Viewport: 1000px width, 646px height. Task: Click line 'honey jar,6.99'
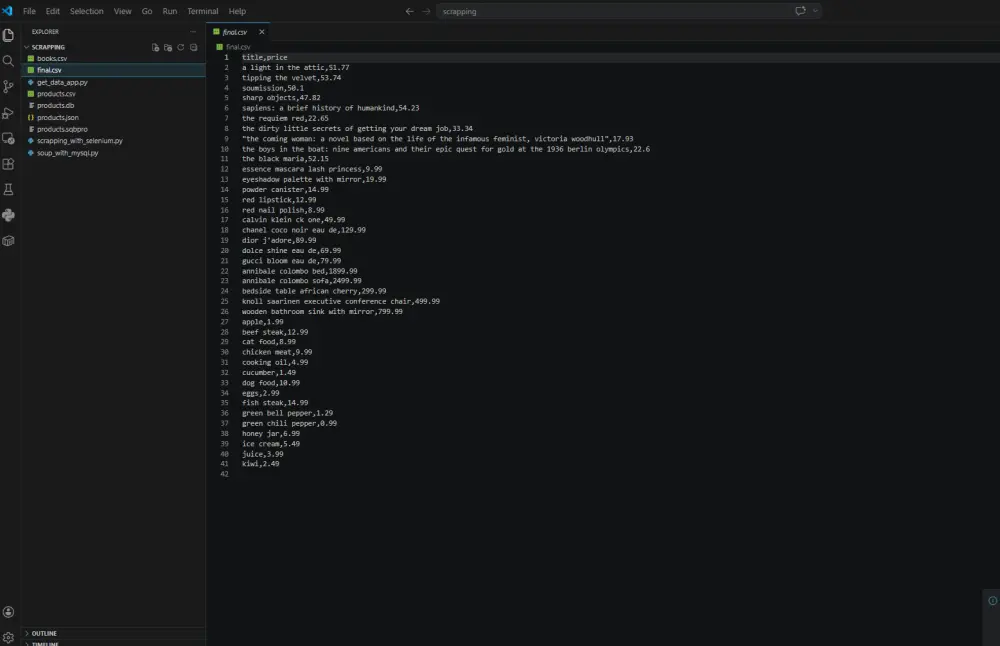pyautogui.click(x=270, y=434)
